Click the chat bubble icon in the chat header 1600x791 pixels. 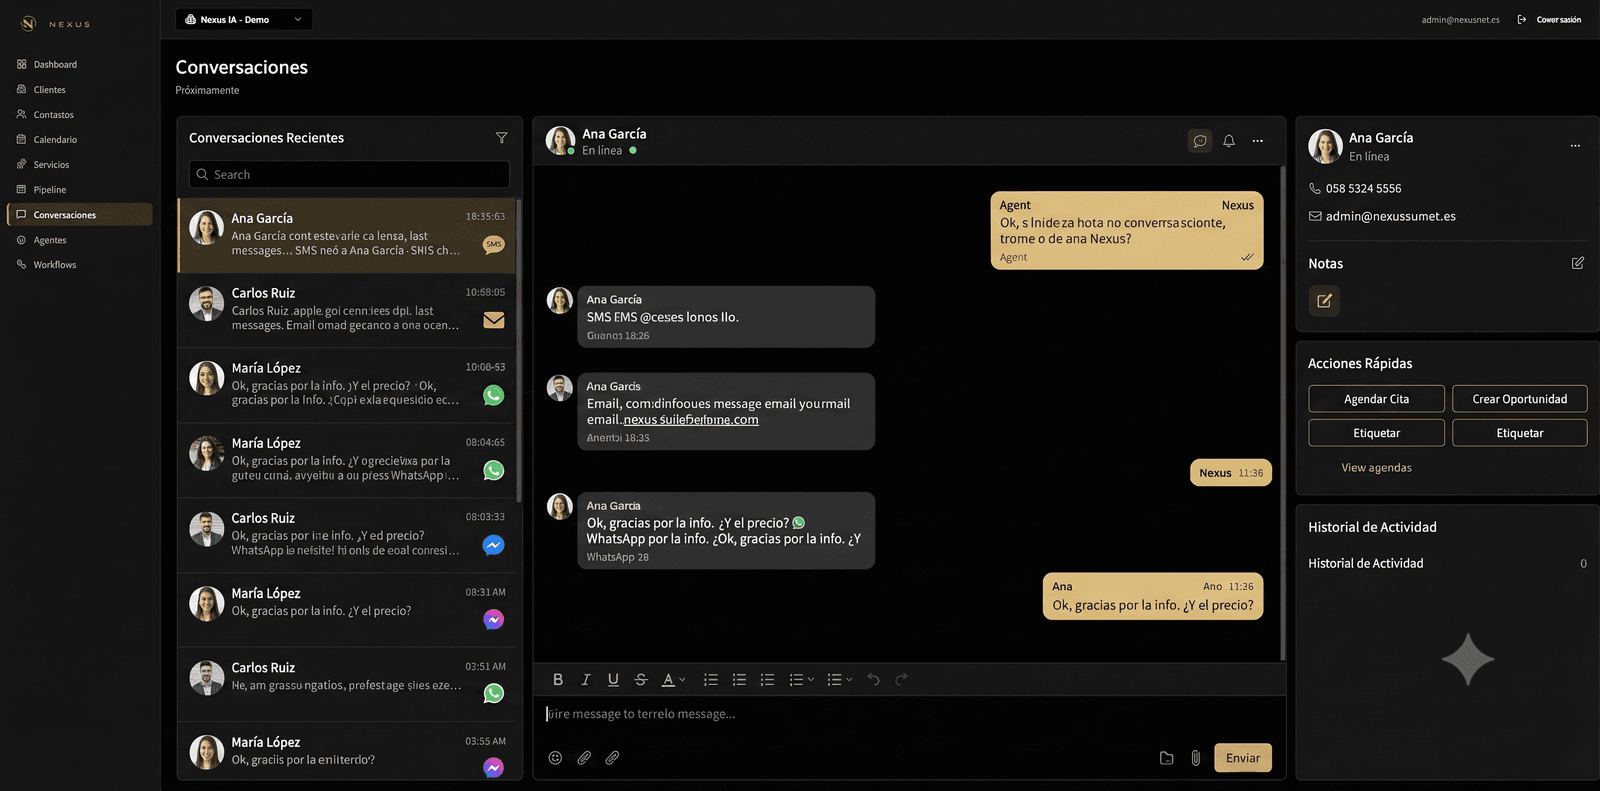pos(1200,141)
